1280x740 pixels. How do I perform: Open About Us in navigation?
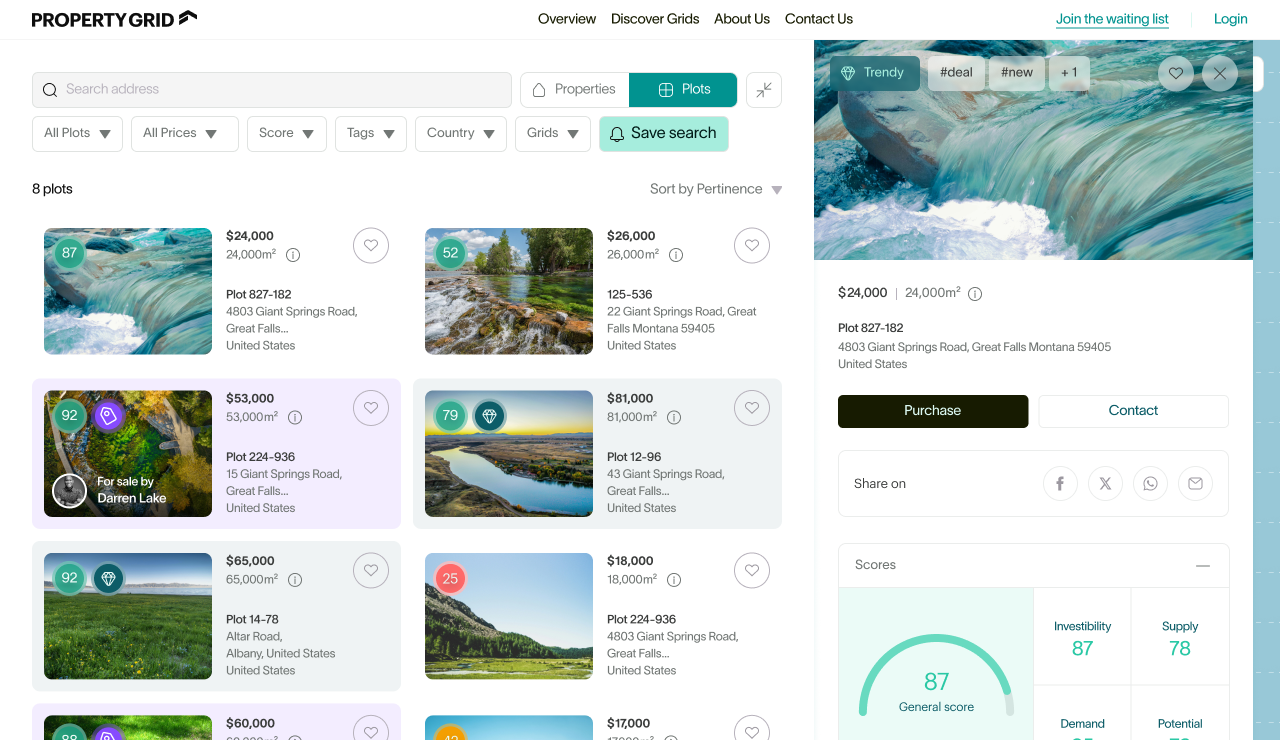coord(742,19)
